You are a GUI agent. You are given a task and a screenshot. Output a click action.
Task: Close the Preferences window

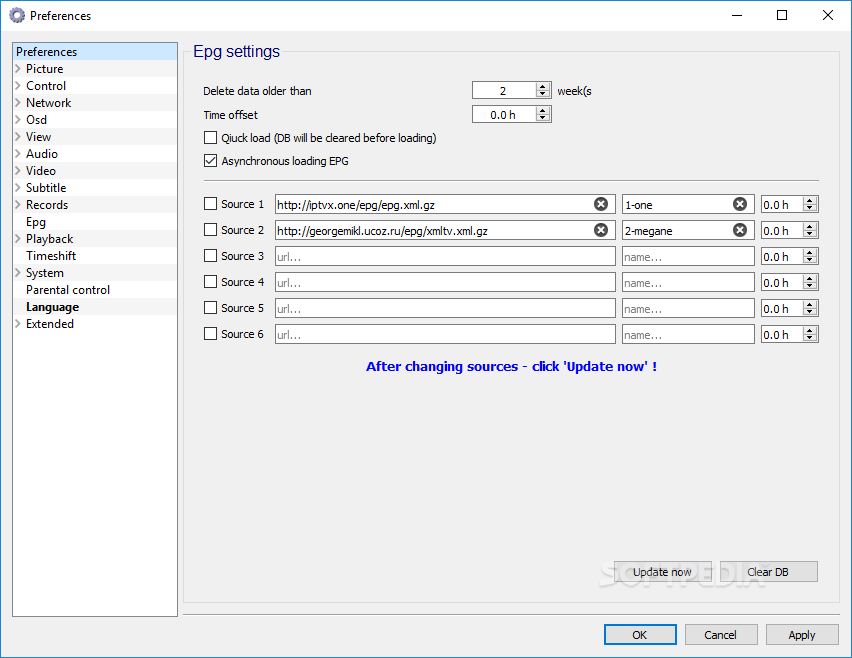pos(828,15)
